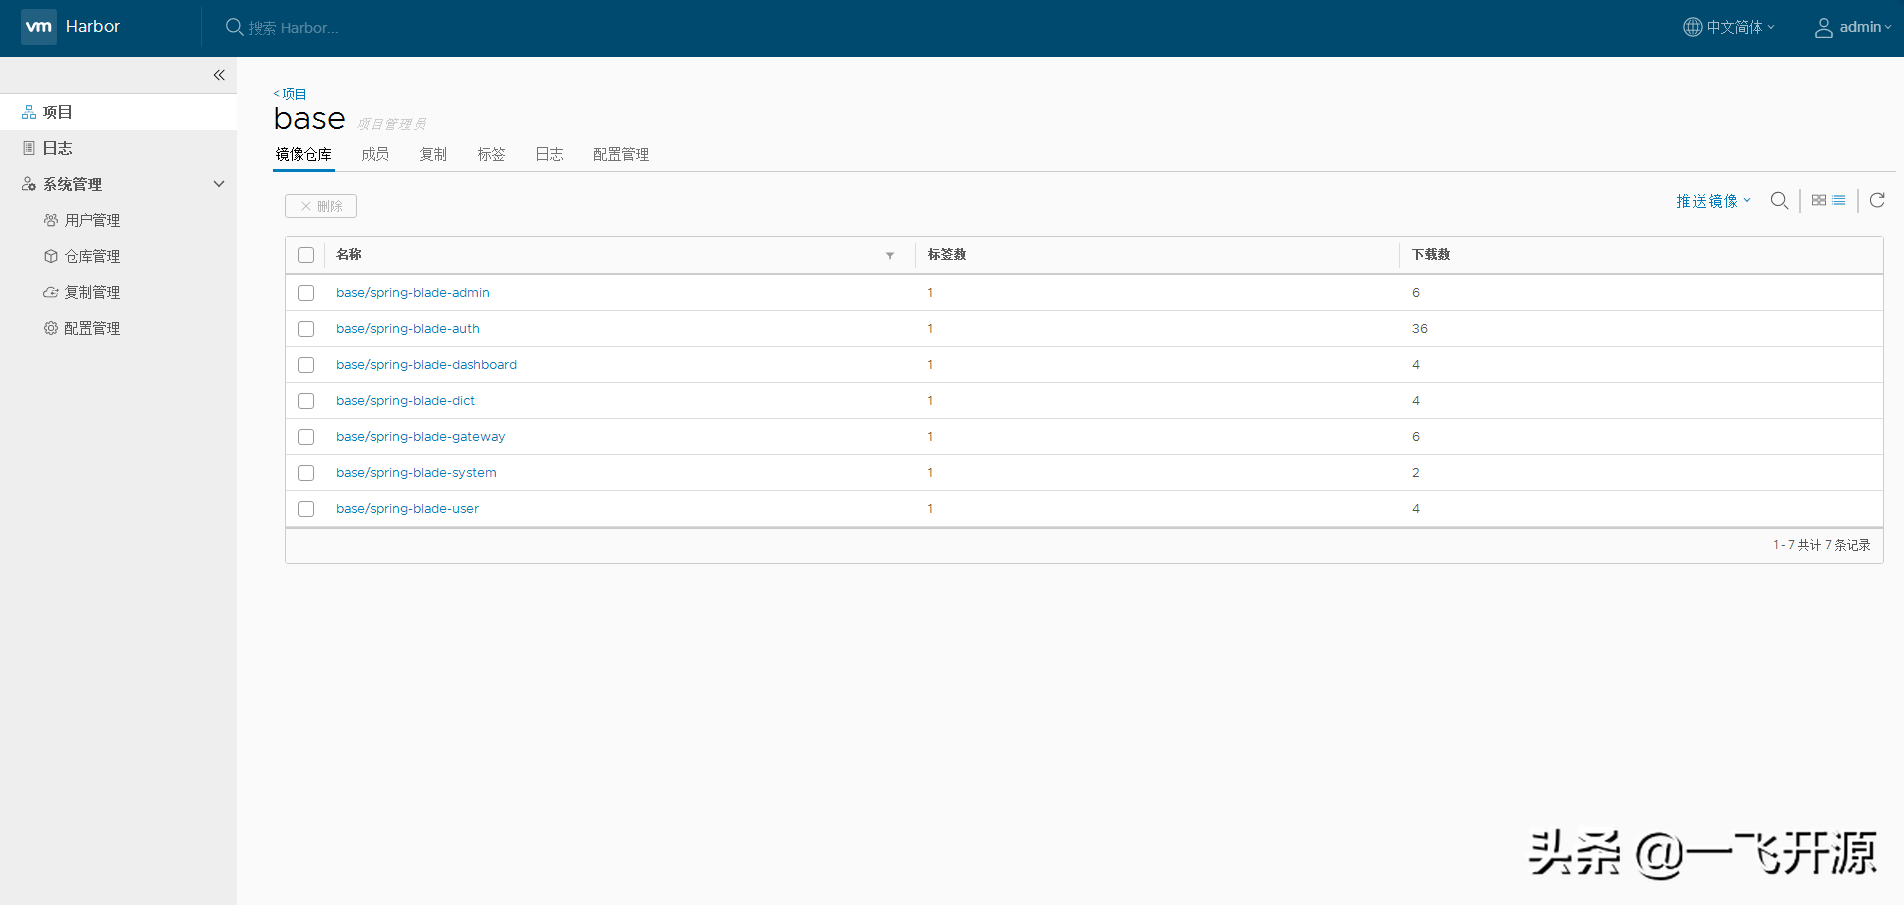Switch to the 成员 members tab
Screen dimensions: 1904x905
pos(375,154)
